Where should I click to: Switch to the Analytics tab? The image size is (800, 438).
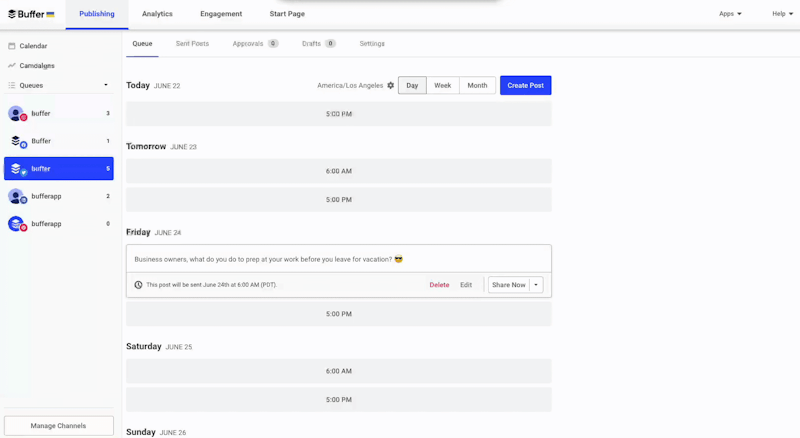(x=157, y=14)
